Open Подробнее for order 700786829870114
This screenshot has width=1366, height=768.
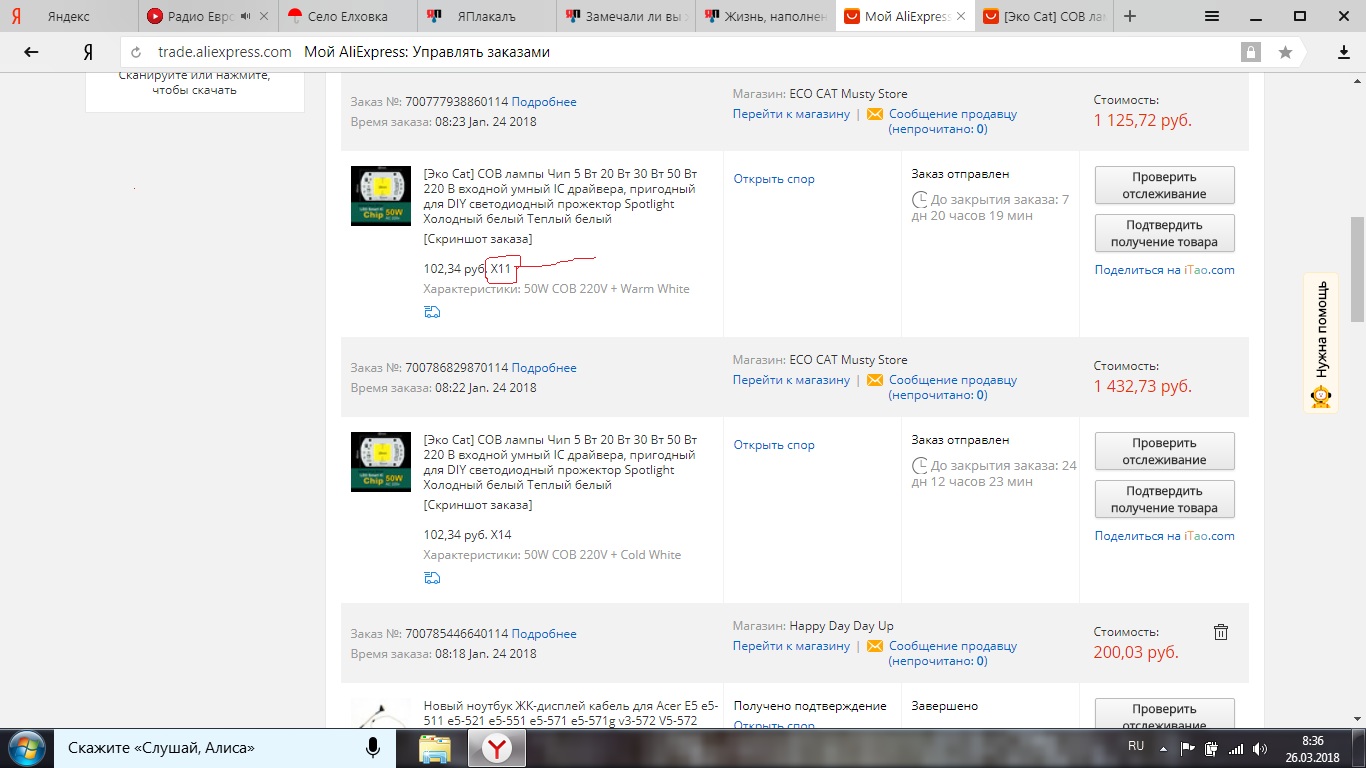(x=544, y=368)
